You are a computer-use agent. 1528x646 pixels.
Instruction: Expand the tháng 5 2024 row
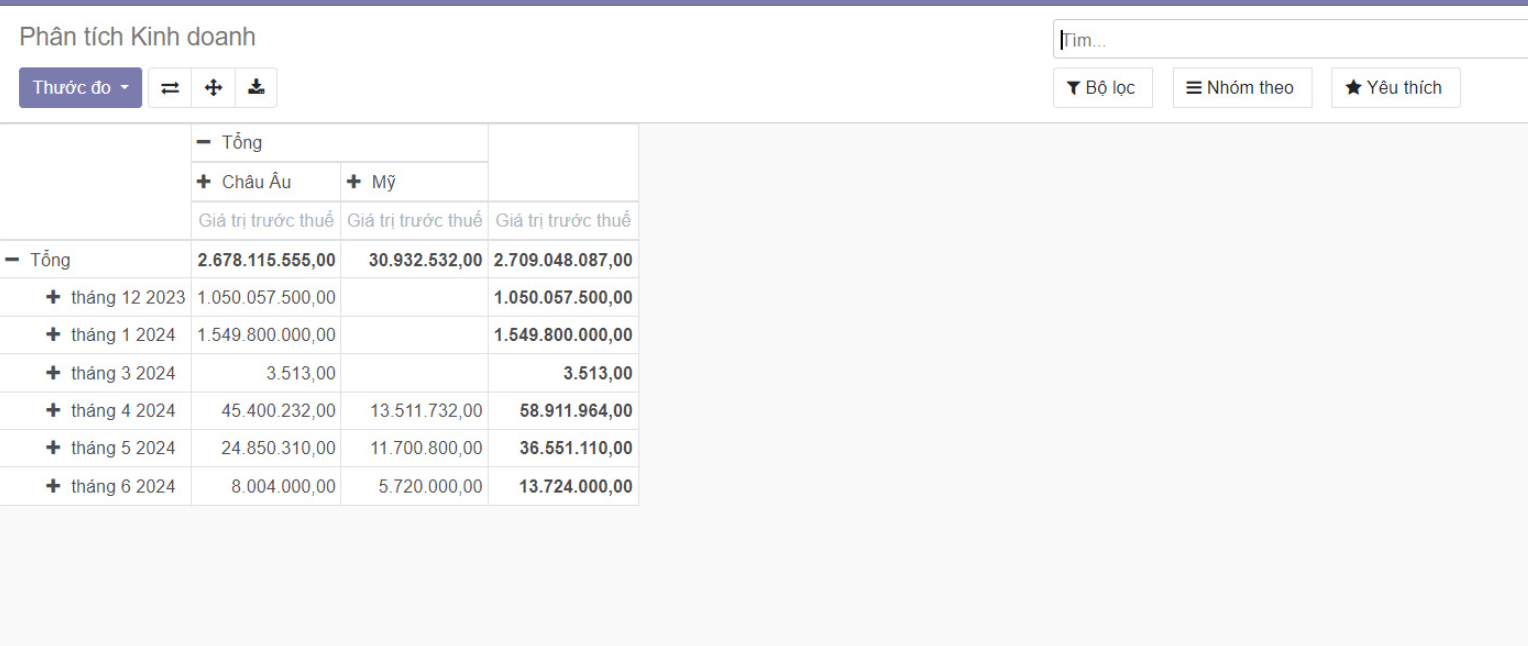click(x=111, y=448)
